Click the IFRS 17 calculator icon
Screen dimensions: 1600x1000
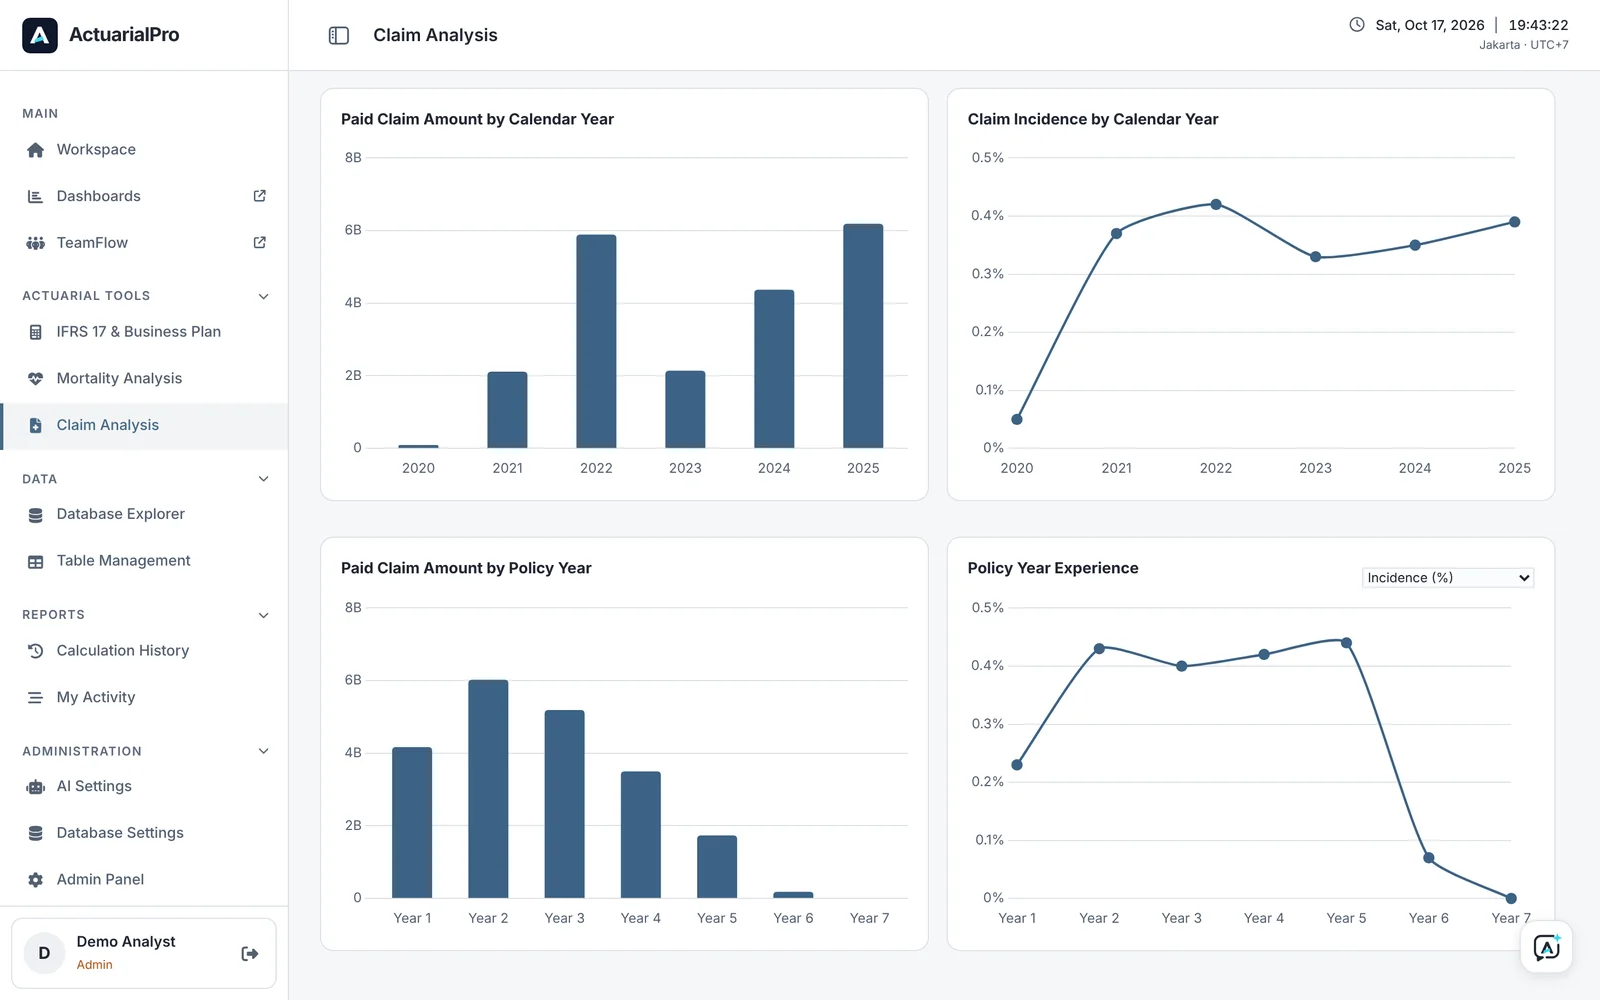point(36,332)
